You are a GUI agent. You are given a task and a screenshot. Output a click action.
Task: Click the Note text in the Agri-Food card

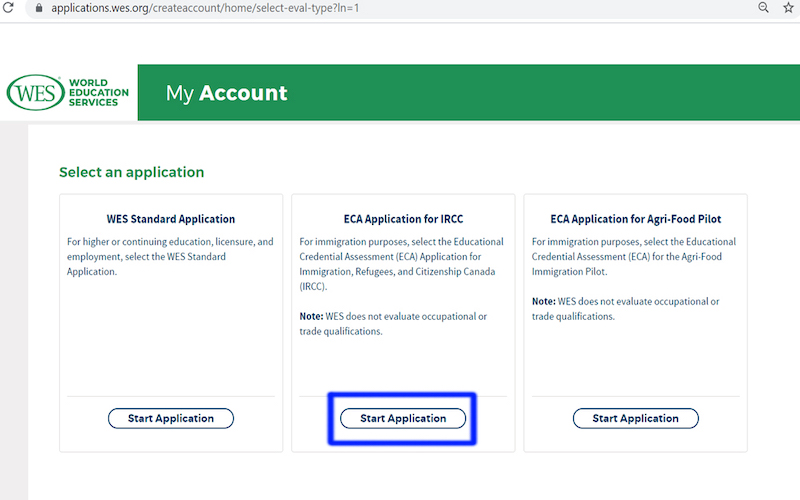click(x=626, y=309)
